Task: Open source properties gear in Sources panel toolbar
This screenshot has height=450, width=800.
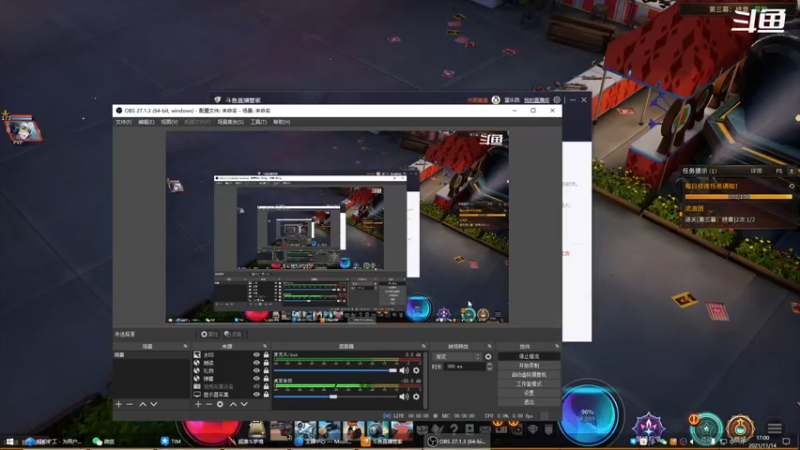Action: pos(220,404)
